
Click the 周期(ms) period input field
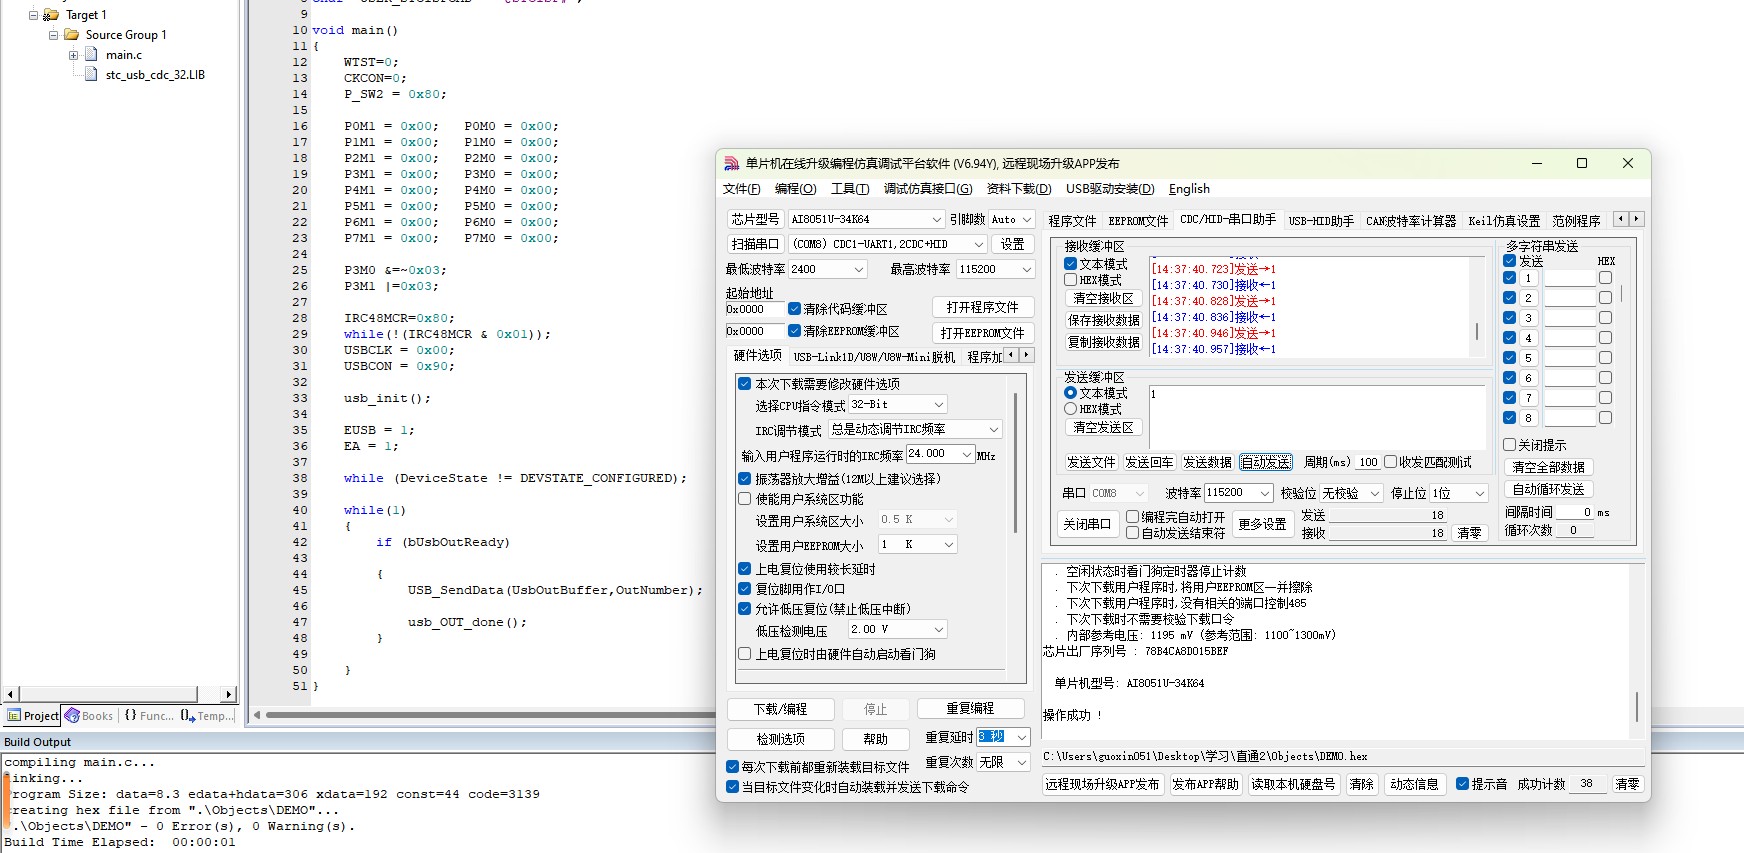coord(1367,462)
